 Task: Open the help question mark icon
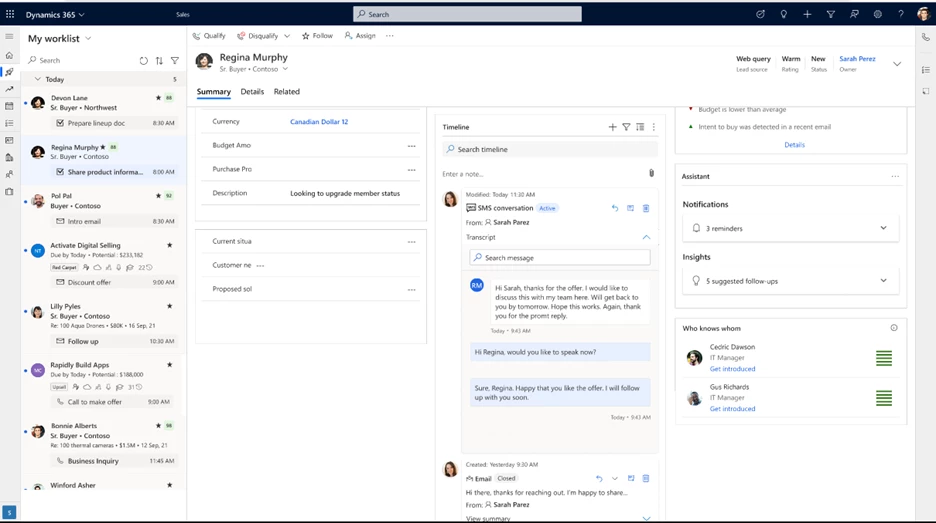point(901,14)
